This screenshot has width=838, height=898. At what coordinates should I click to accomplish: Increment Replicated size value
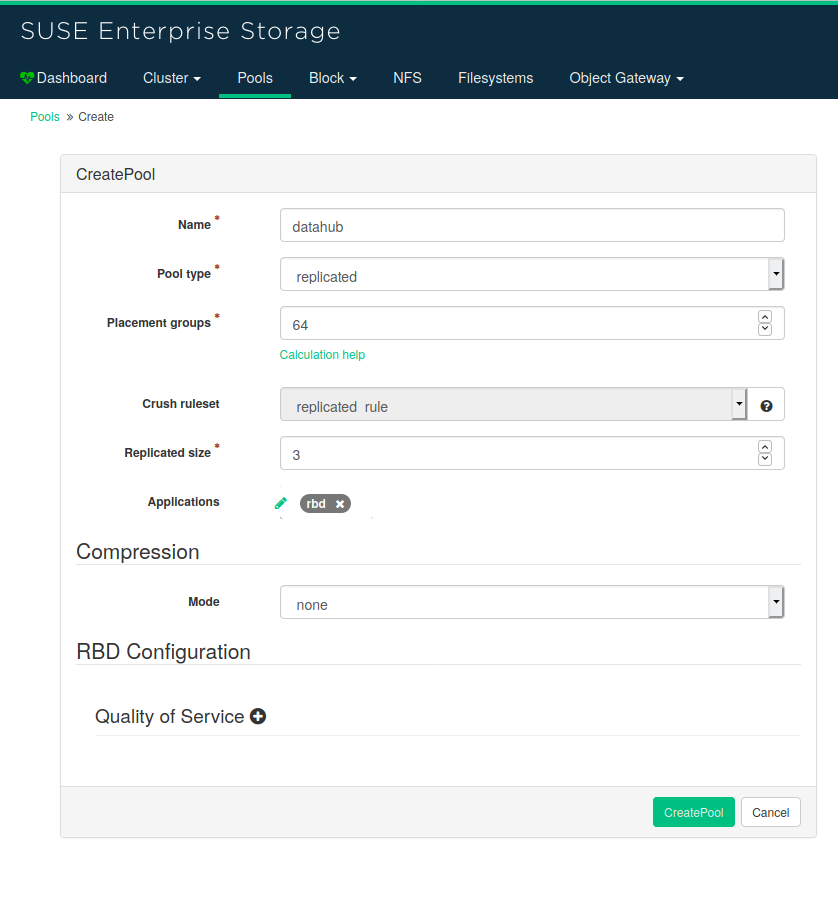pyautogui.click(x=765, y=447)
